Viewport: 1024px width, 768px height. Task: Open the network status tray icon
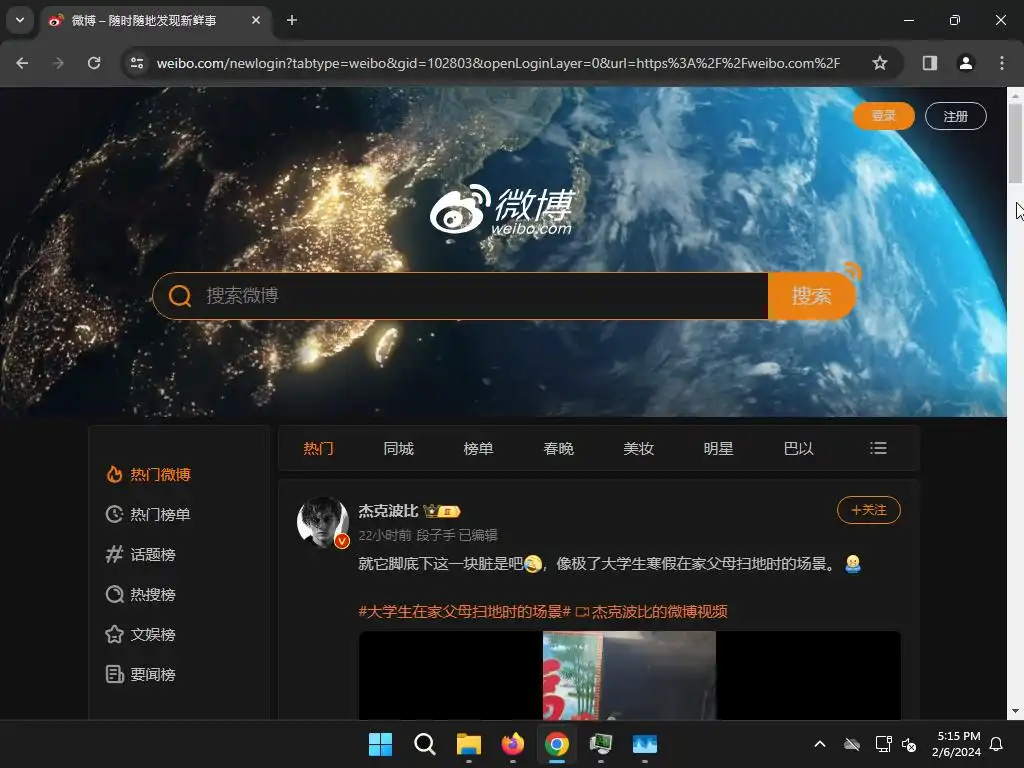coord(884,744)
